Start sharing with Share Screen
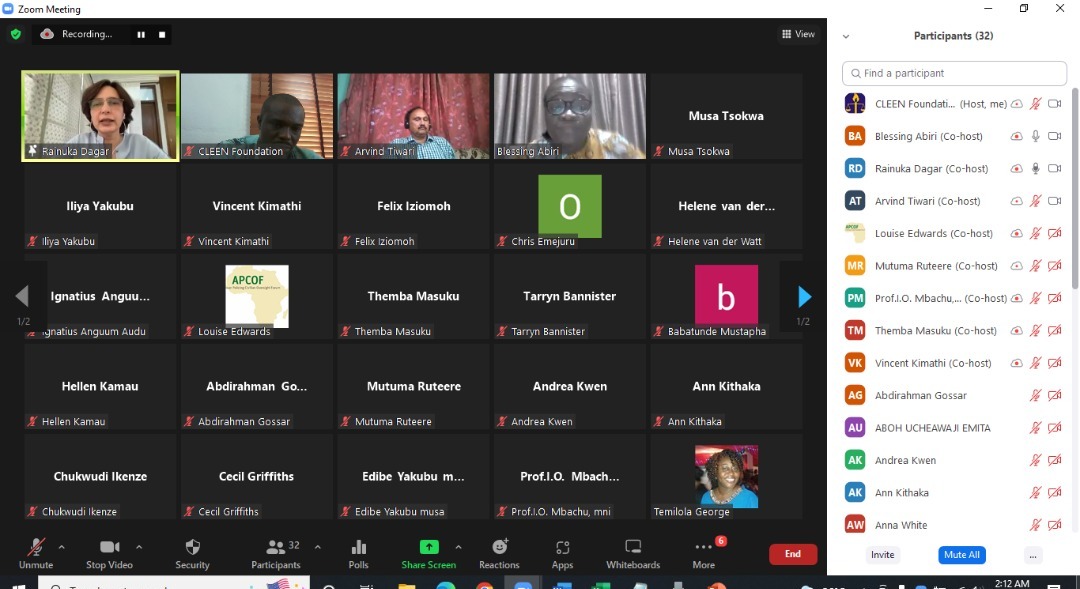This screenshot has height=589, width=1080. (428, 554)
